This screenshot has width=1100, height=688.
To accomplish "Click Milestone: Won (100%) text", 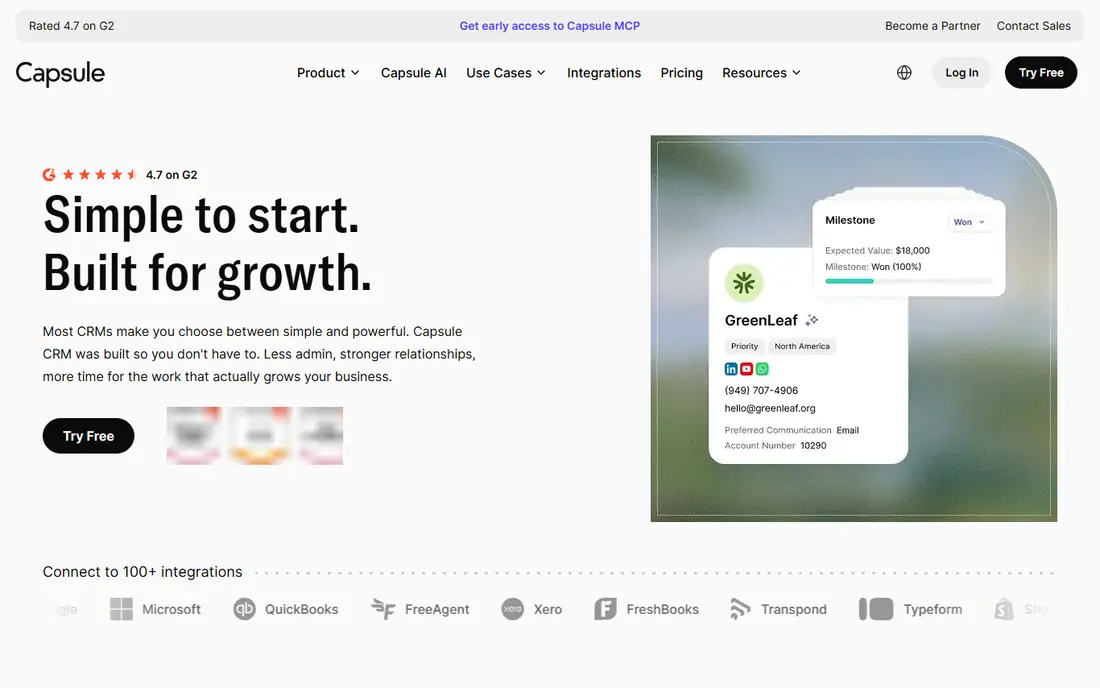I will pos(873,267).
